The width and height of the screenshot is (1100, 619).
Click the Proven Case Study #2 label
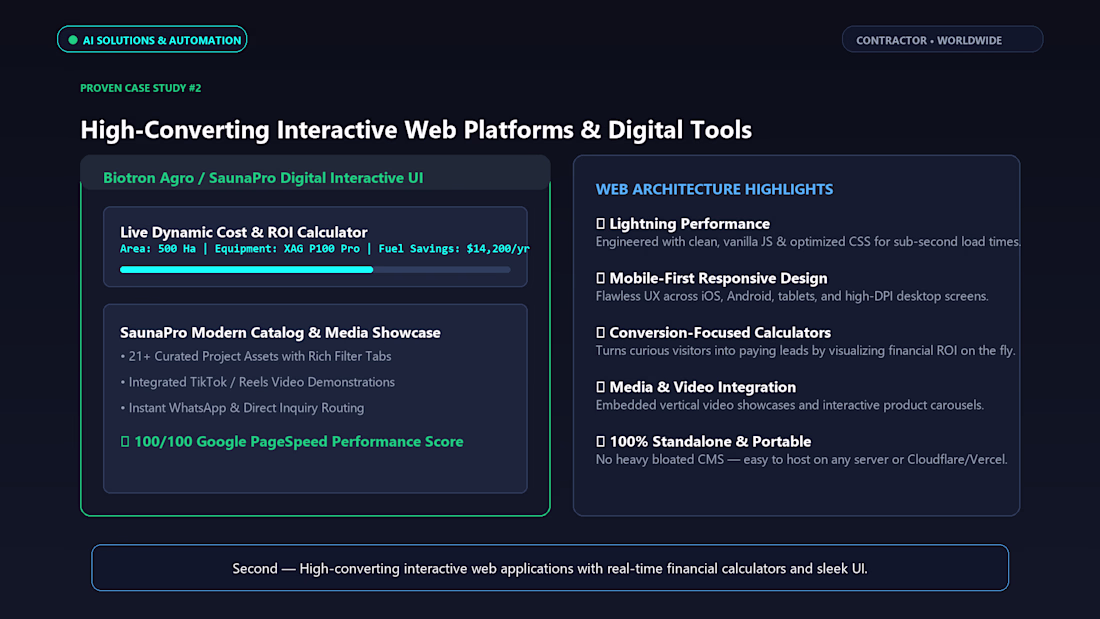coord(140,88)
